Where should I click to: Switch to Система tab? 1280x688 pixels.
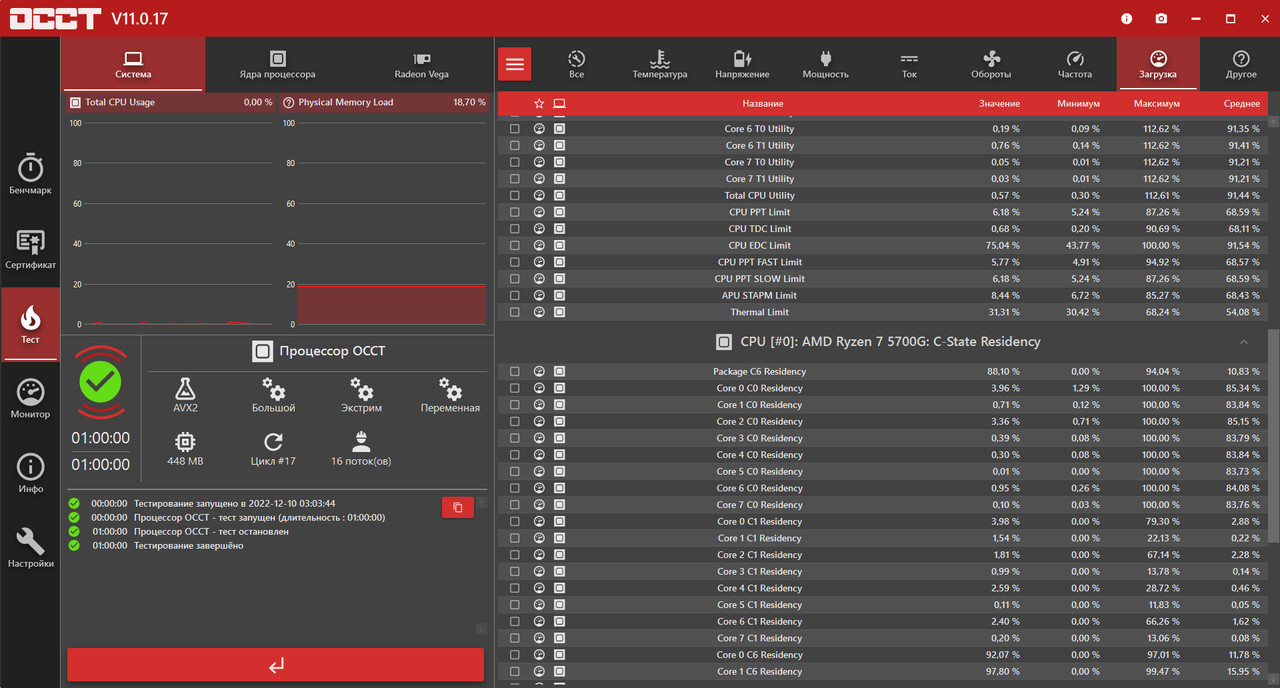click(133, 64)
